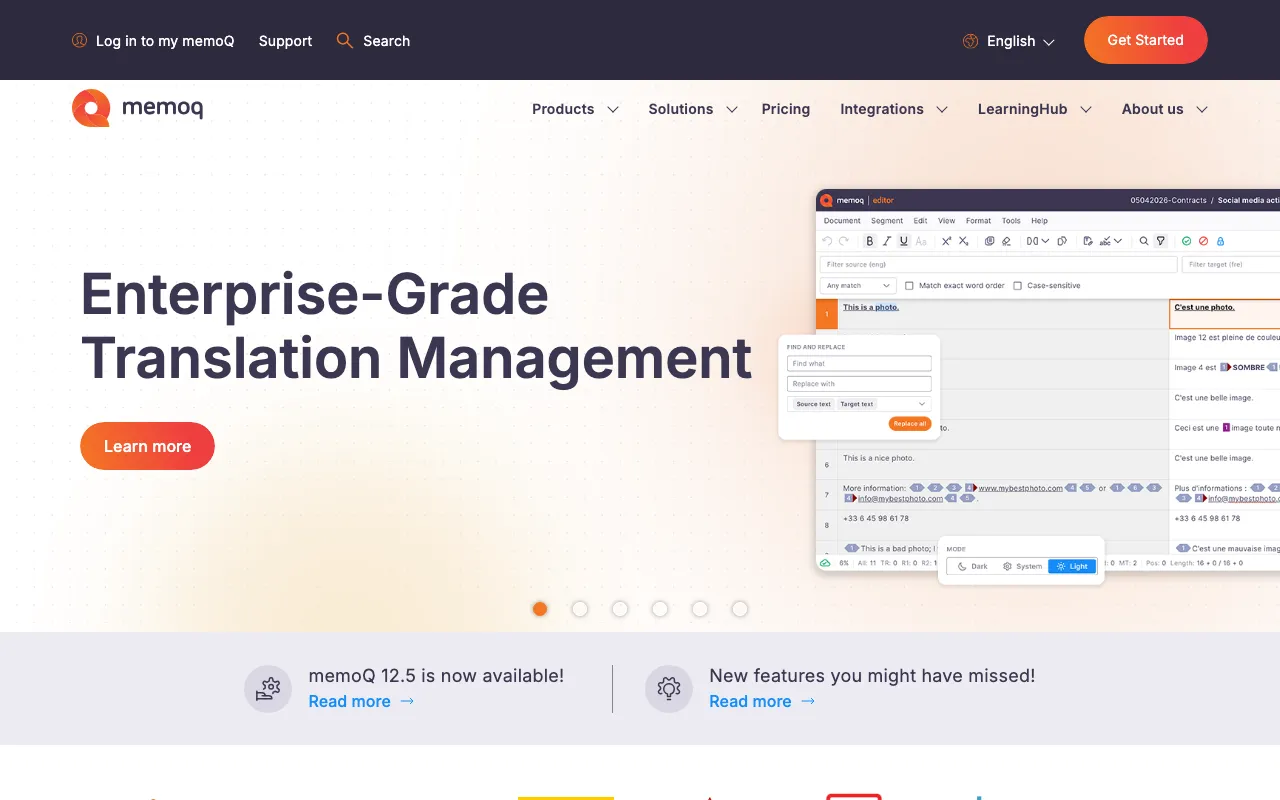Toggle Italic in the editor toolbar
Screen dimensions: 1280x800
click(x=887, y=241)
